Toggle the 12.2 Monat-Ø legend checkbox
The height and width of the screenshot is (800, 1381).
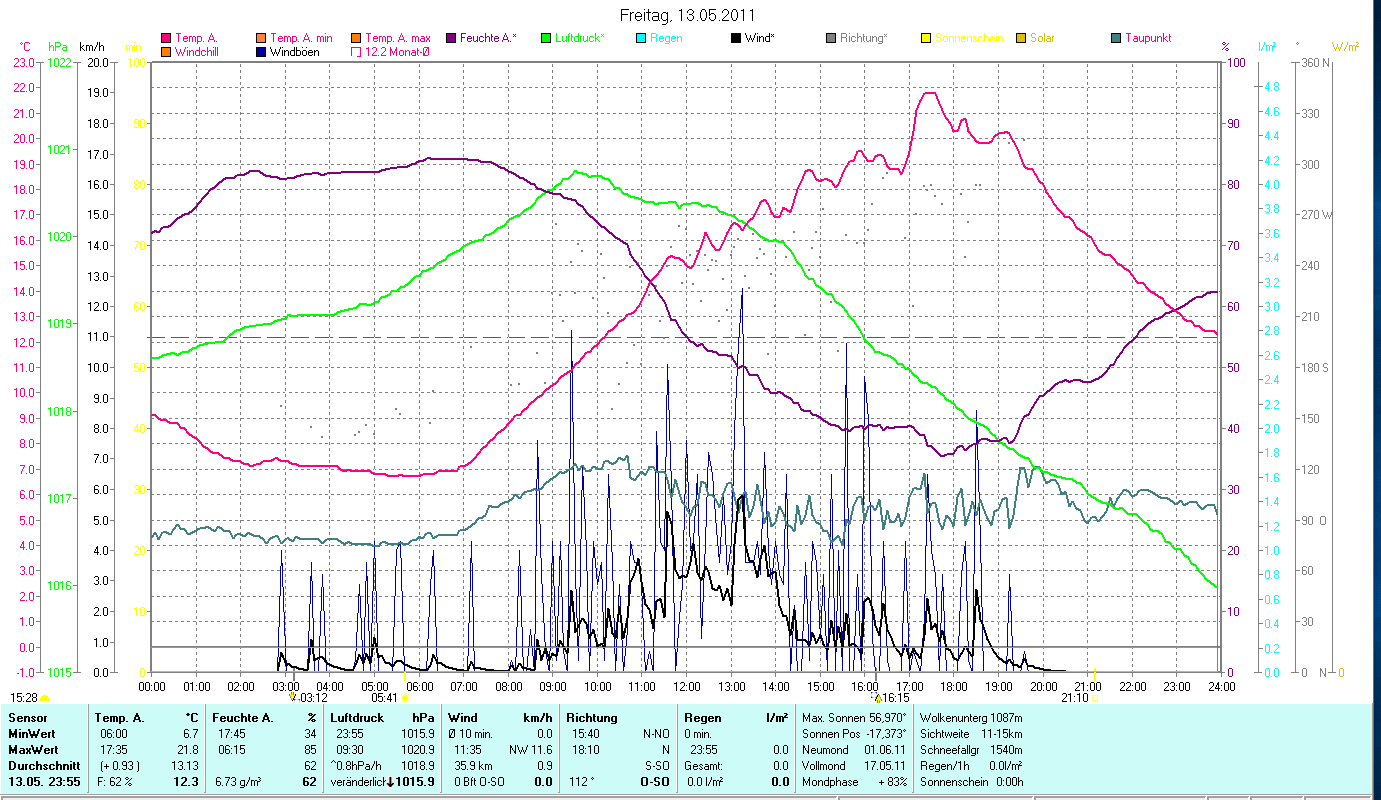pyautogui.click(x=356, y=52)
